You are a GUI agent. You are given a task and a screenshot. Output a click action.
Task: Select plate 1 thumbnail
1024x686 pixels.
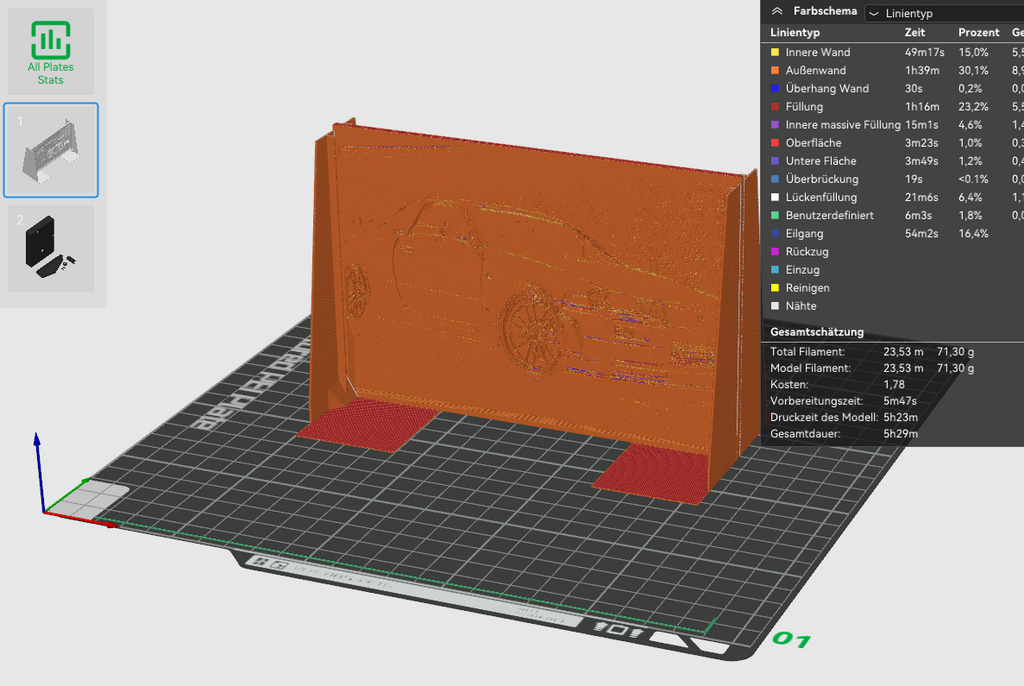coord(51,150)
